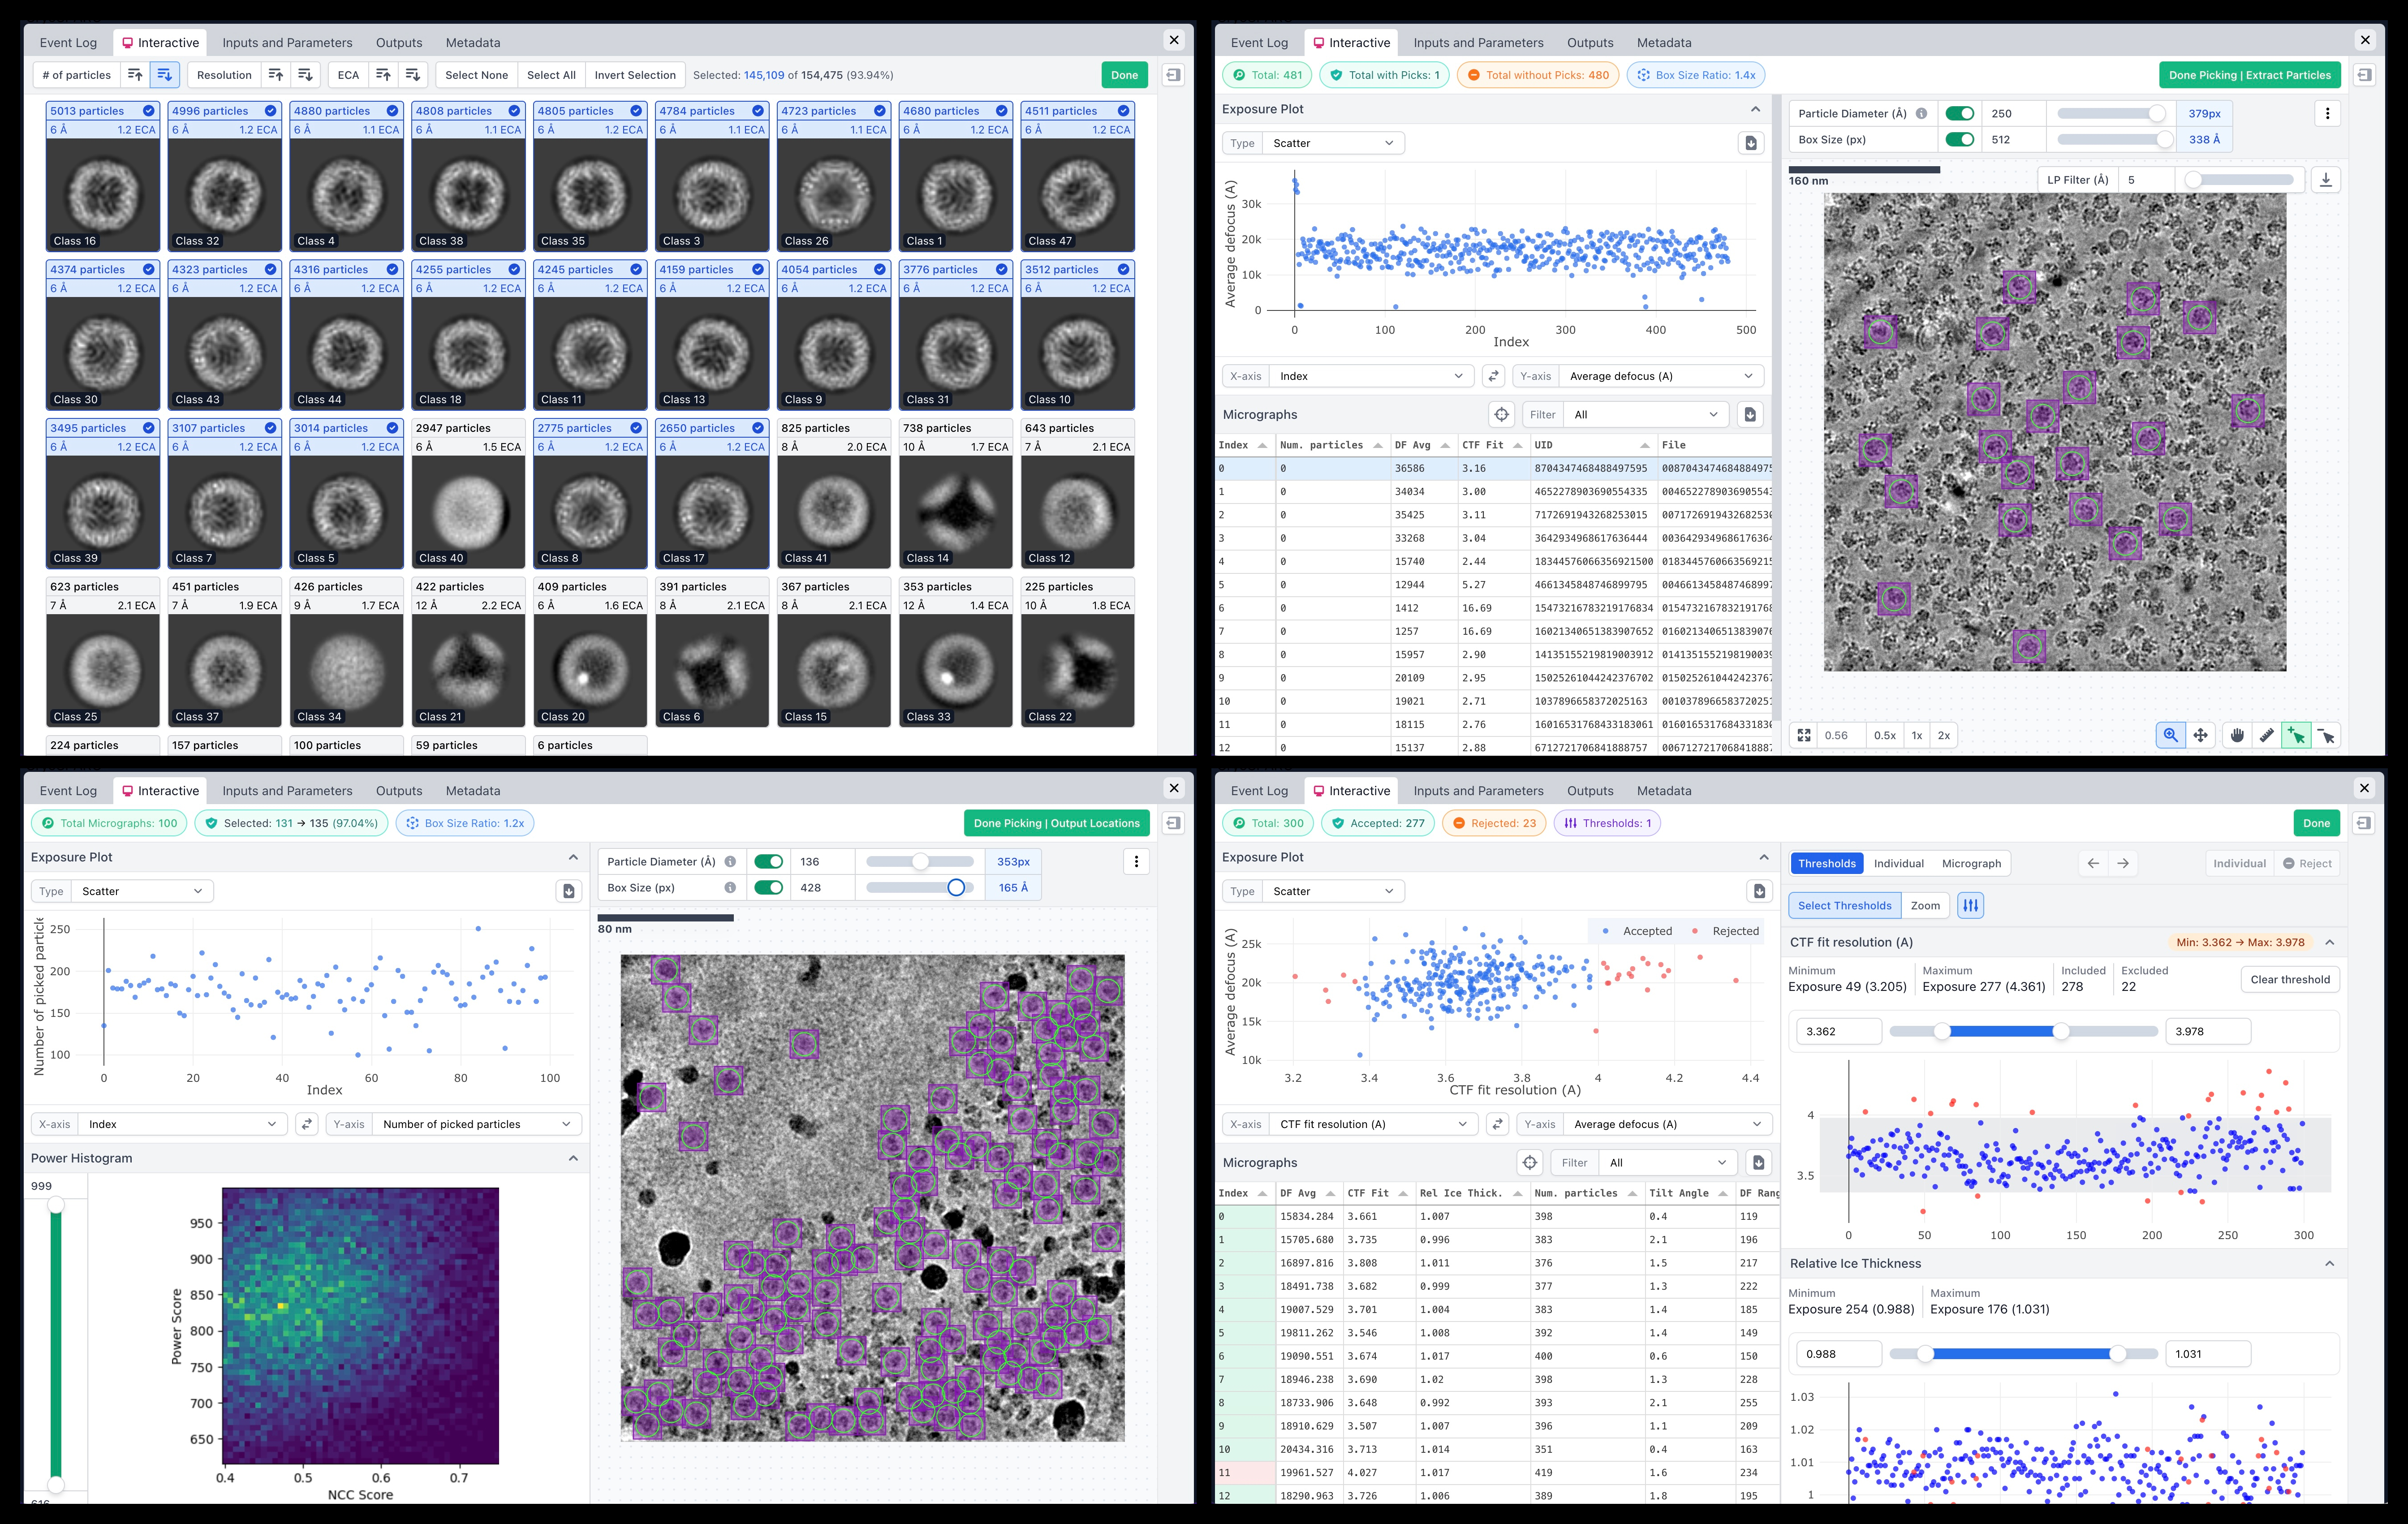Image resolution: width=2408 pixels, height=1524 pixels.
Task: Click Done Picking | Extract Particles
Action: pyautogui.click(x=2250, y=75)
